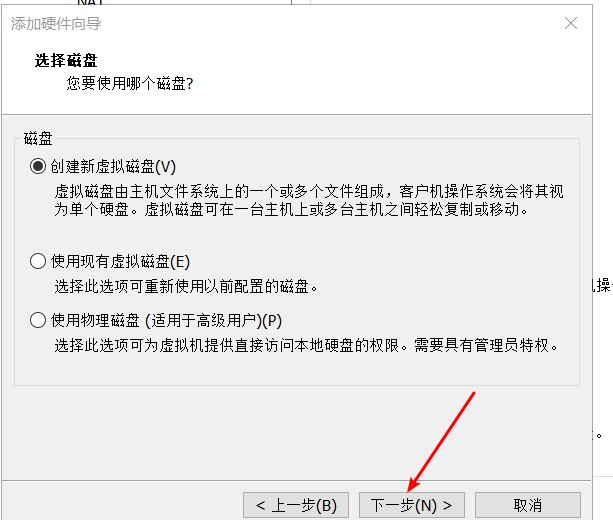Image resolution: width=613 pixels, height=520 pixels.
Task: Go back with 上一步(B) button
Action: [296, 505]
